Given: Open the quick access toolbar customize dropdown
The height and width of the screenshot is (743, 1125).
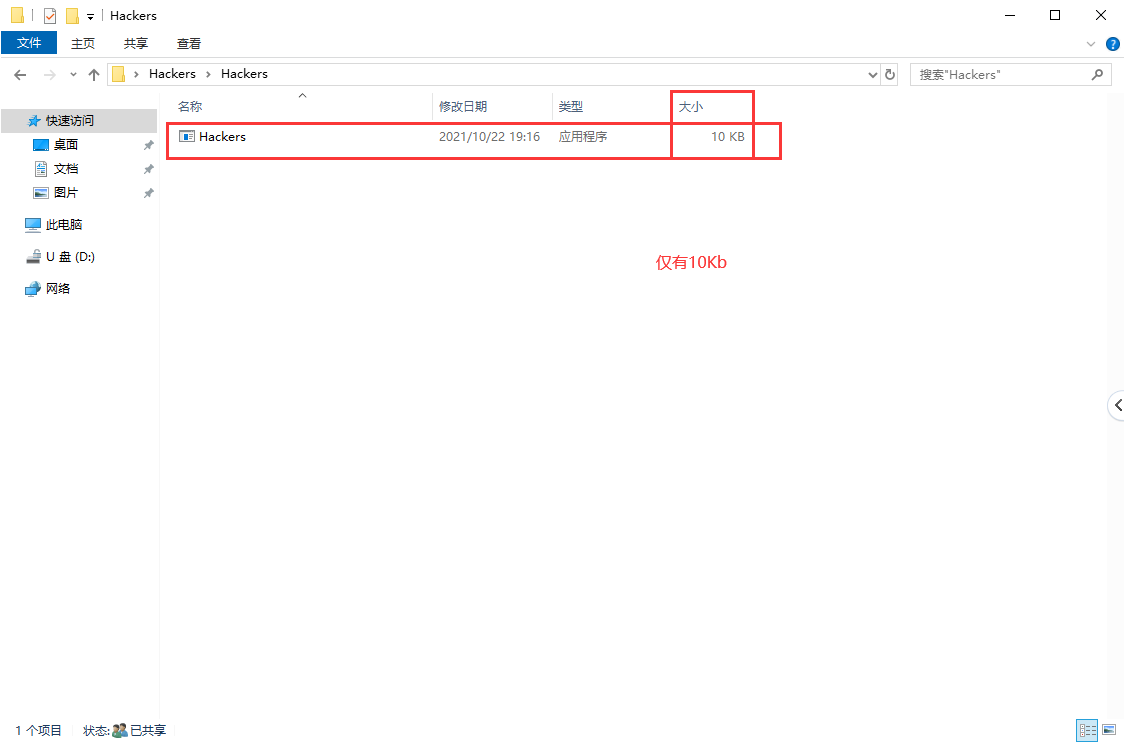Looking at the screenshot, I should tap(90, 17).
